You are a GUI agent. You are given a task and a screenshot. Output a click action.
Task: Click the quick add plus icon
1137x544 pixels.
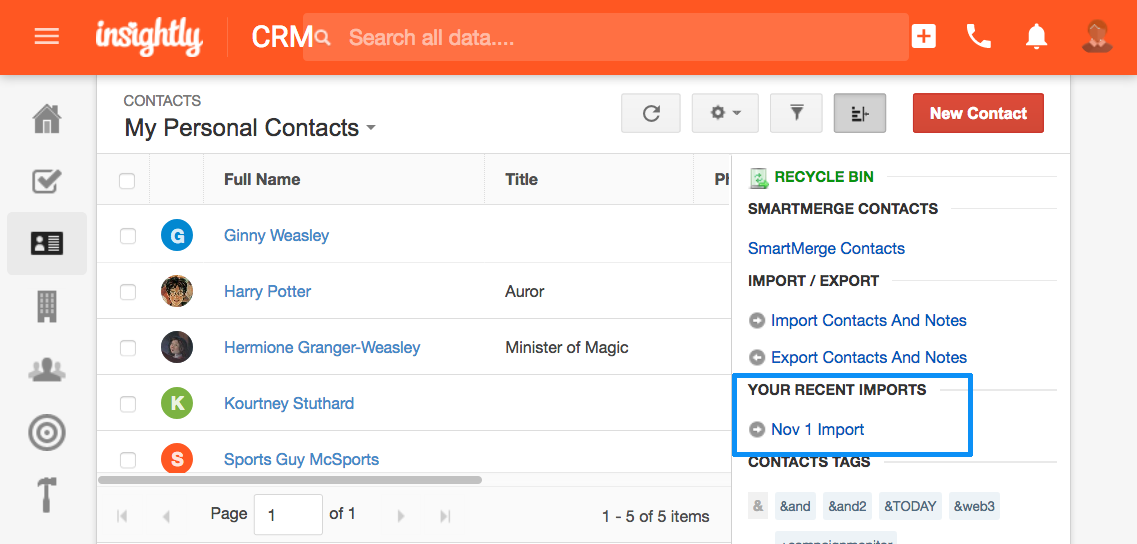coord(924,36)
